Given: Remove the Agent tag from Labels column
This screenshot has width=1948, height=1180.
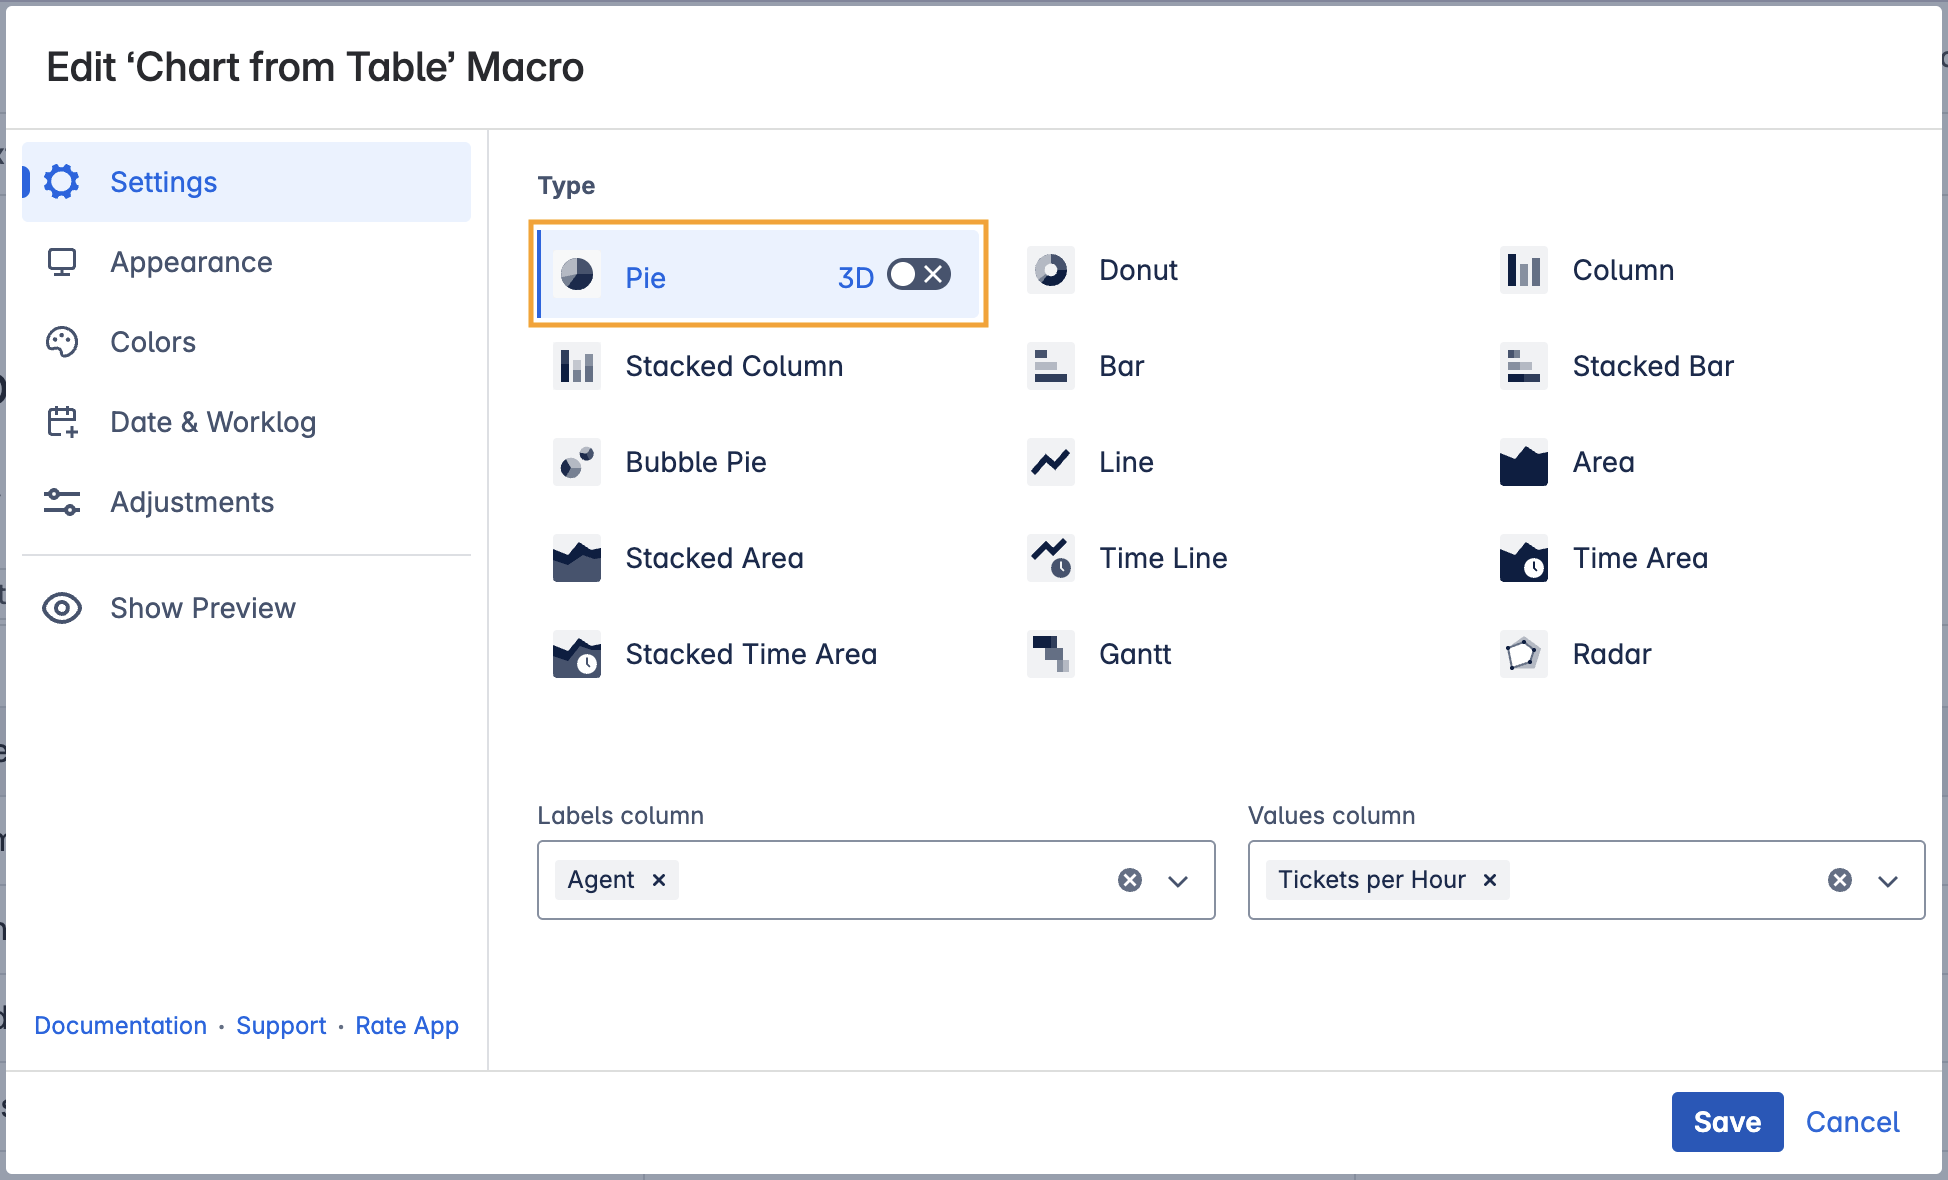Looking at the screenshot, I should click(659, 880).
